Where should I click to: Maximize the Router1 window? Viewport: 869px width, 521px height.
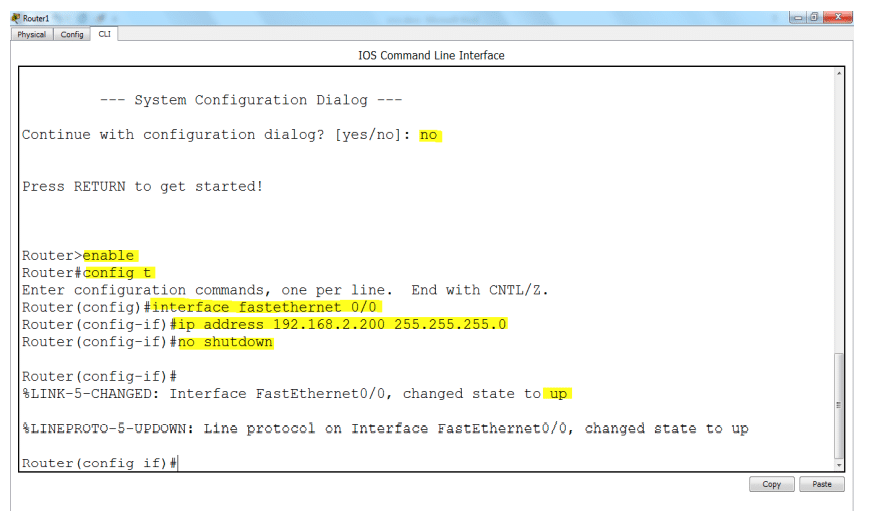coord(814,17)
